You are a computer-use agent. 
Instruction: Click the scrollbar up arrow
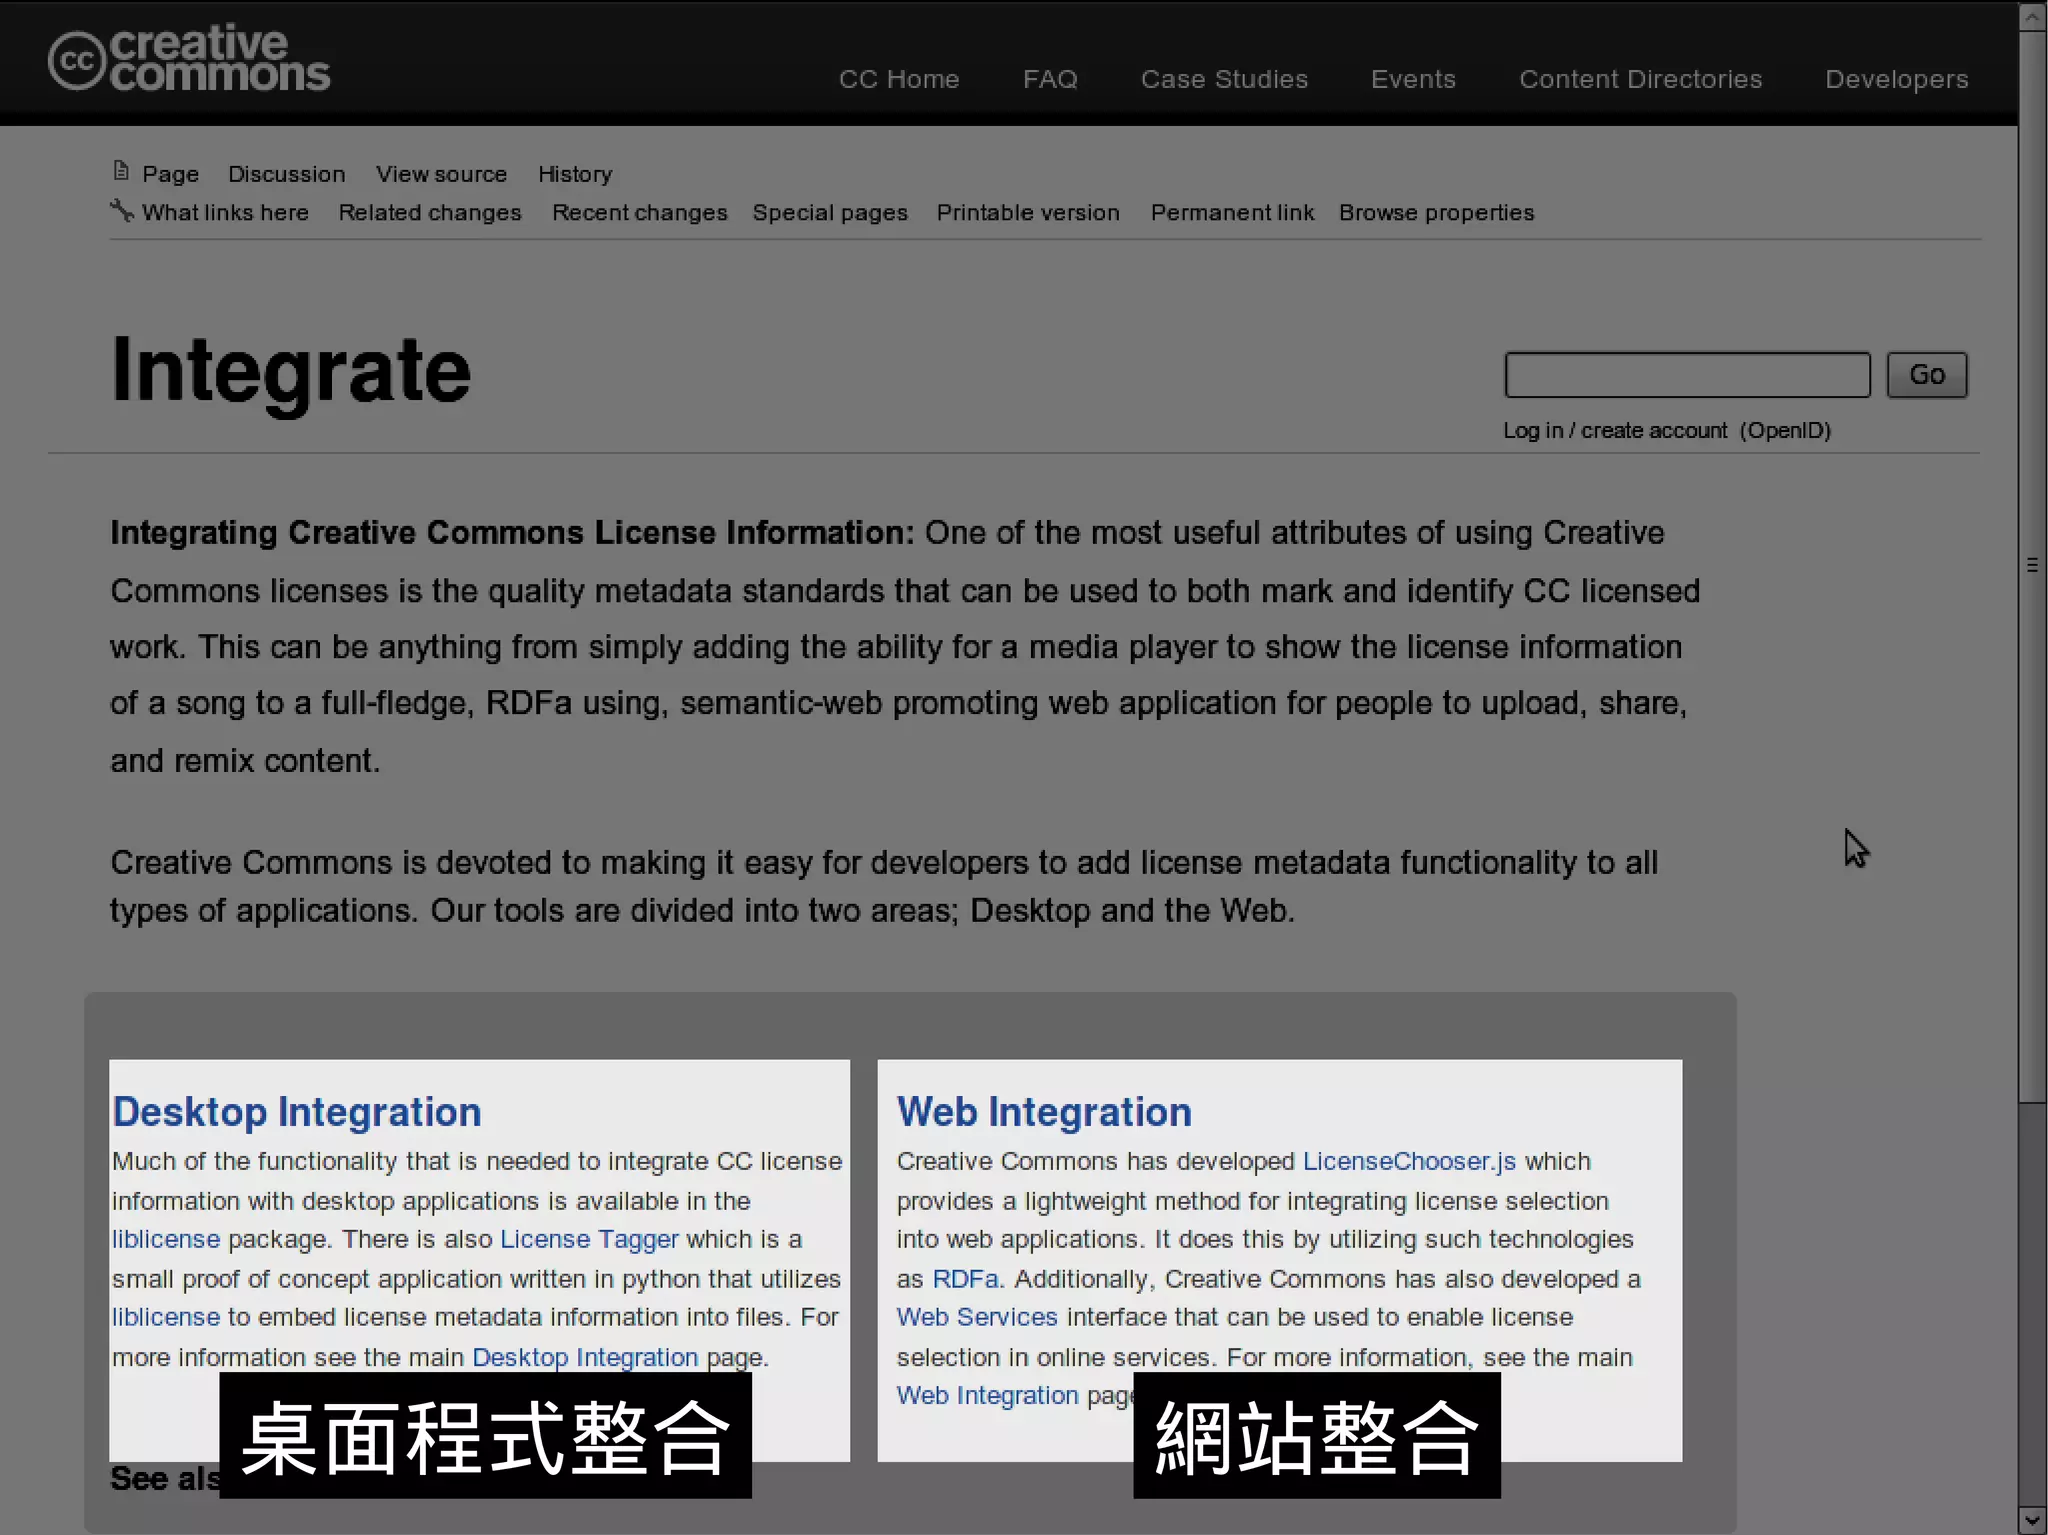click(x=2032, y=16)
